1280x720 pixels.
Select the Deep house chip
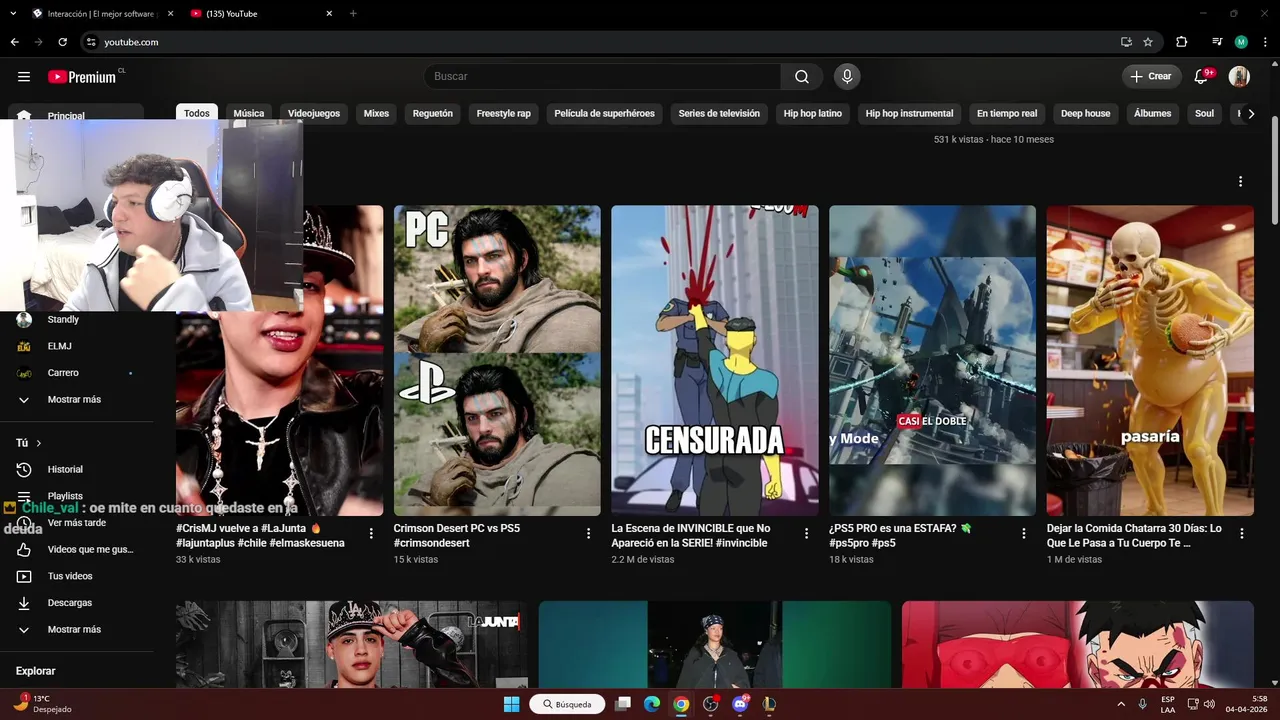click(x=1086, y=113)
